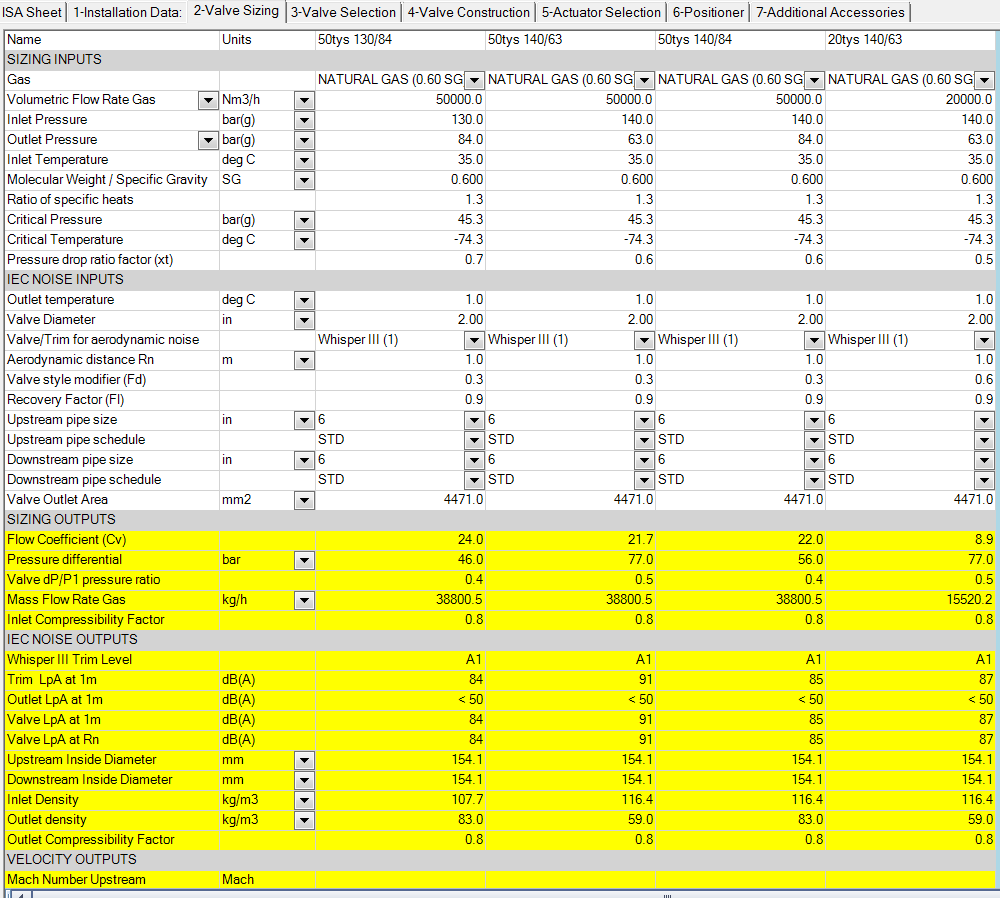1000x898 pixels.
Task: Expand the Volumetric Flow Rate Gas name dropdown
Action: tap(208, 100)
